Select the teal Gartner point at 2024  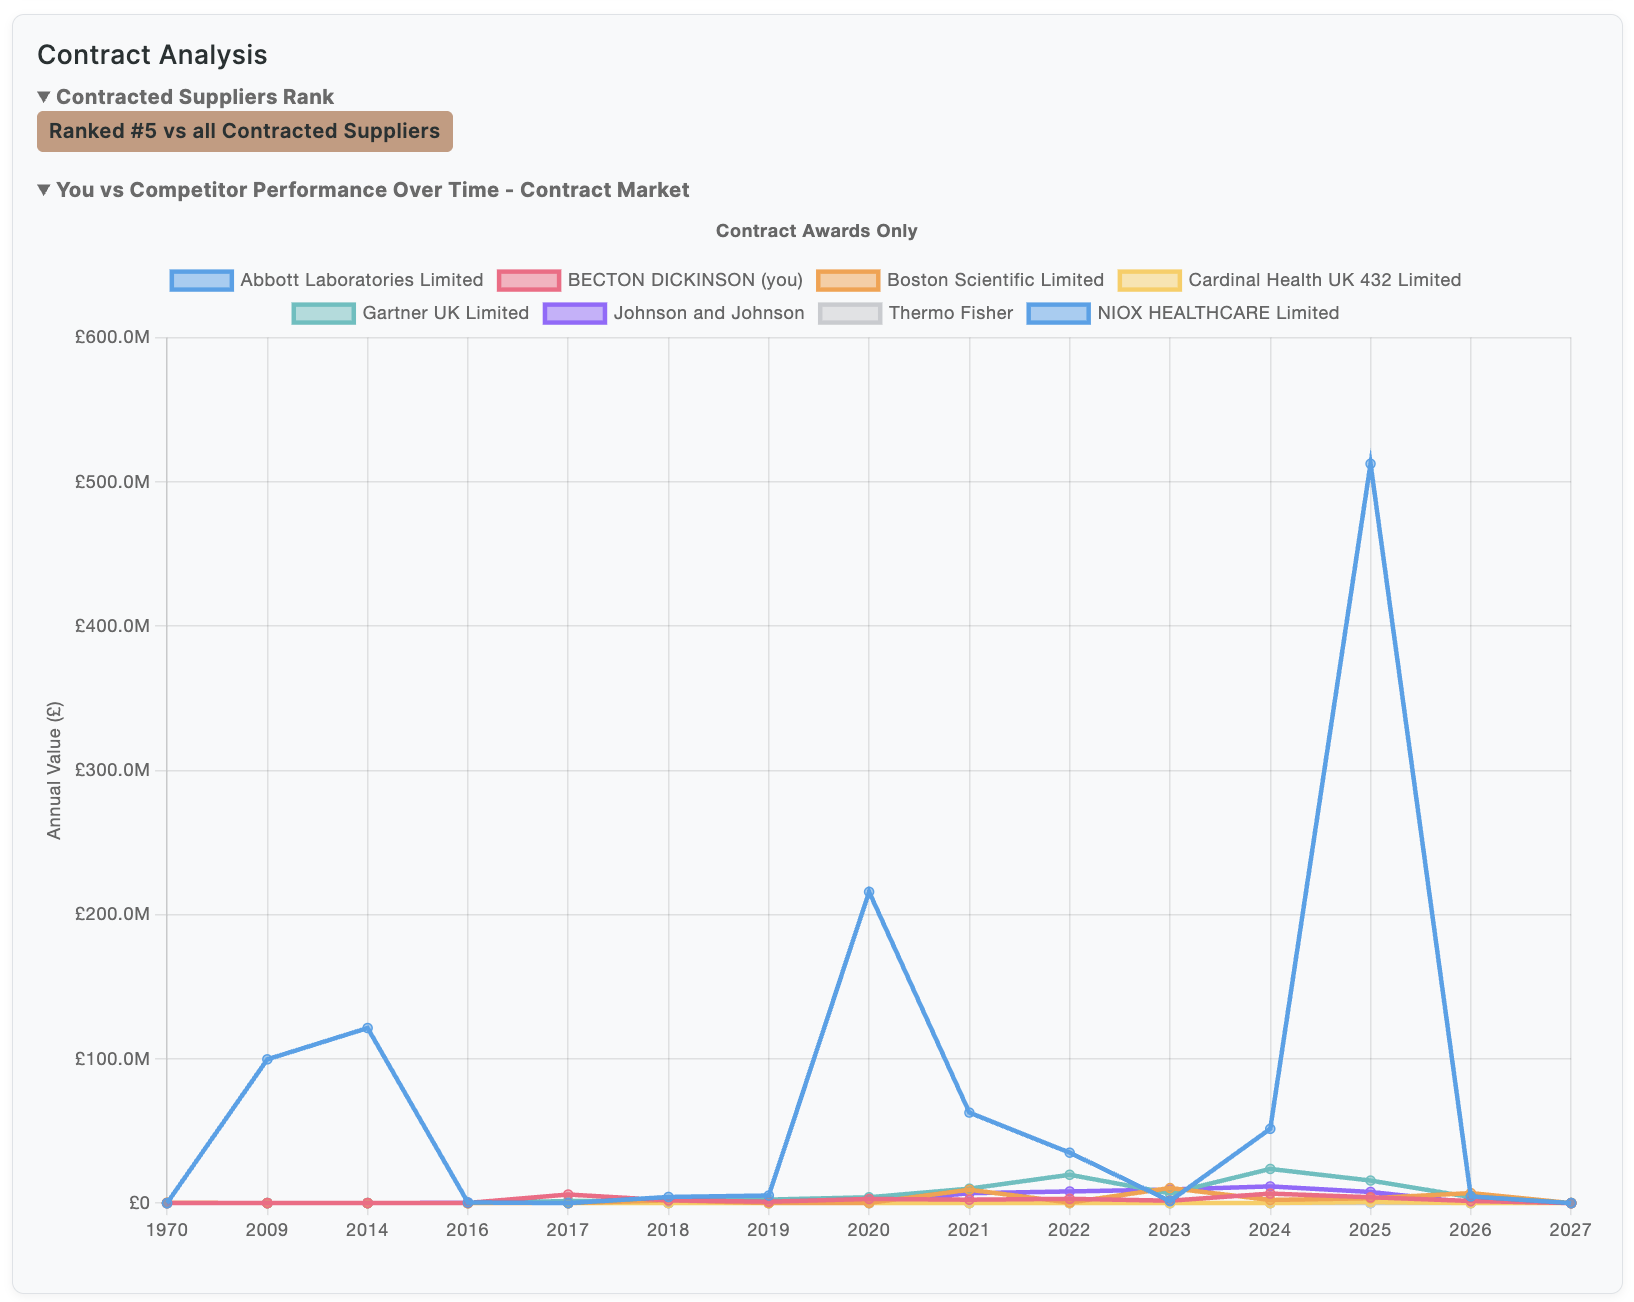[1270, 1169]
